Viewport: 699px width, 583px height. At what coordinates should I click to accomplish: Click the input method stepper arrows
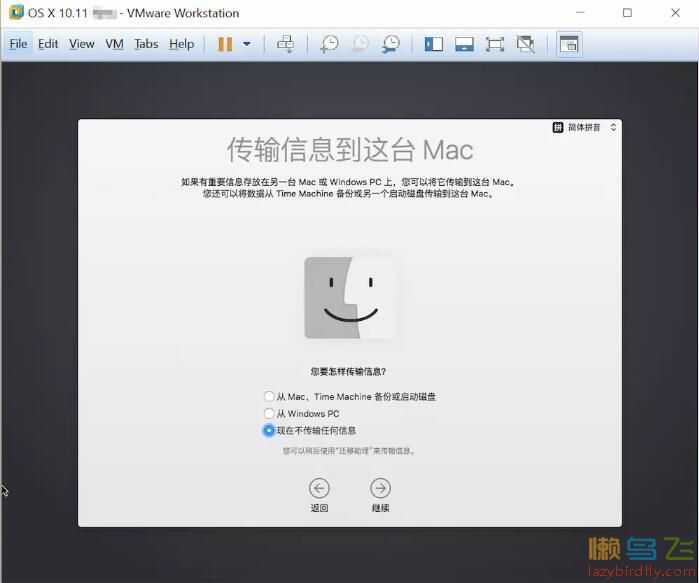(613, 127)
